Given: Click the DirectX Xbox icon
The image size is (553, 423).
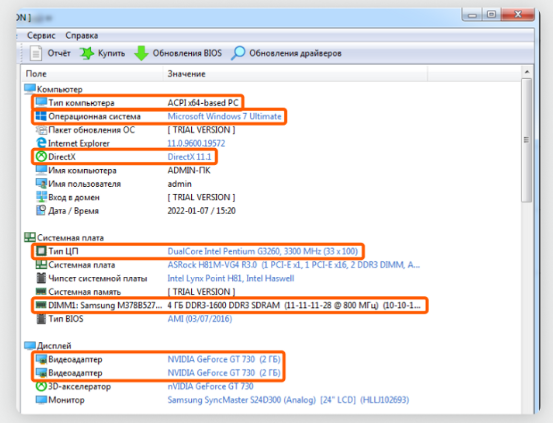Looking at the screenshot, I should click(x=41, y=156).
